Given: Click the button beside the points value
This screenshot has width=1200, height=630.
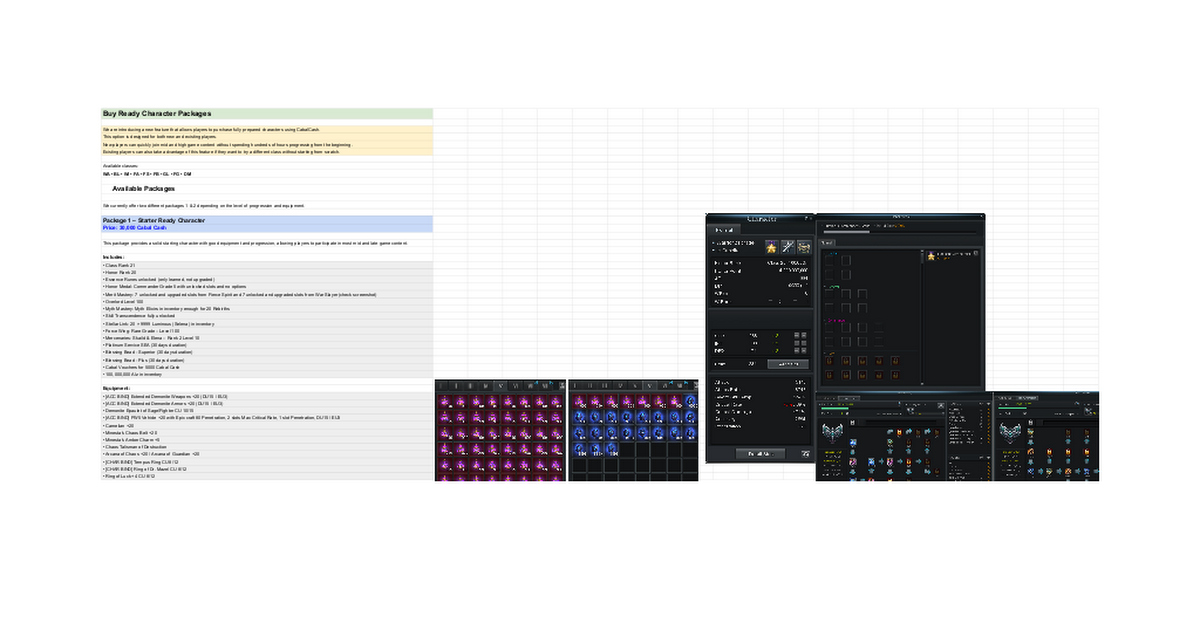Looking at the screenshot, I should point(788,364).
